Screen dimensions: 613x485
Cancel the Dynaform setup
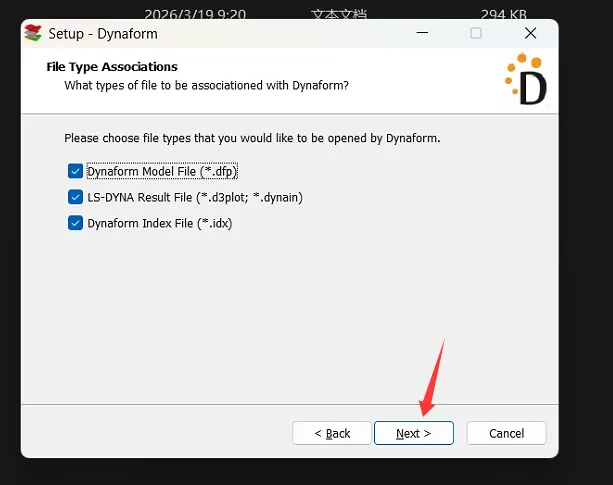(506, 433)
